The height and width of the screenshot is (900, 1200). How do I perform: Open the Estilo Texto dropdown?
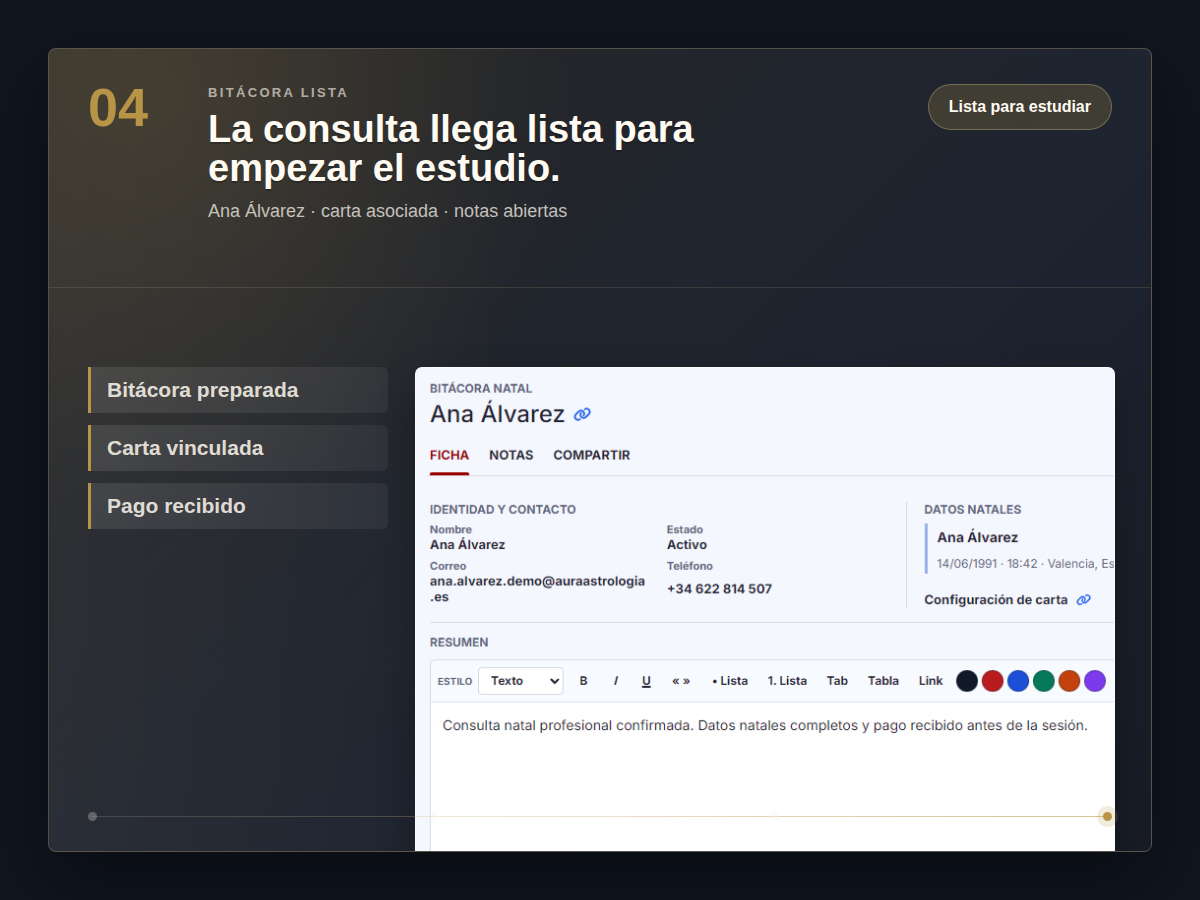[521, 681]
